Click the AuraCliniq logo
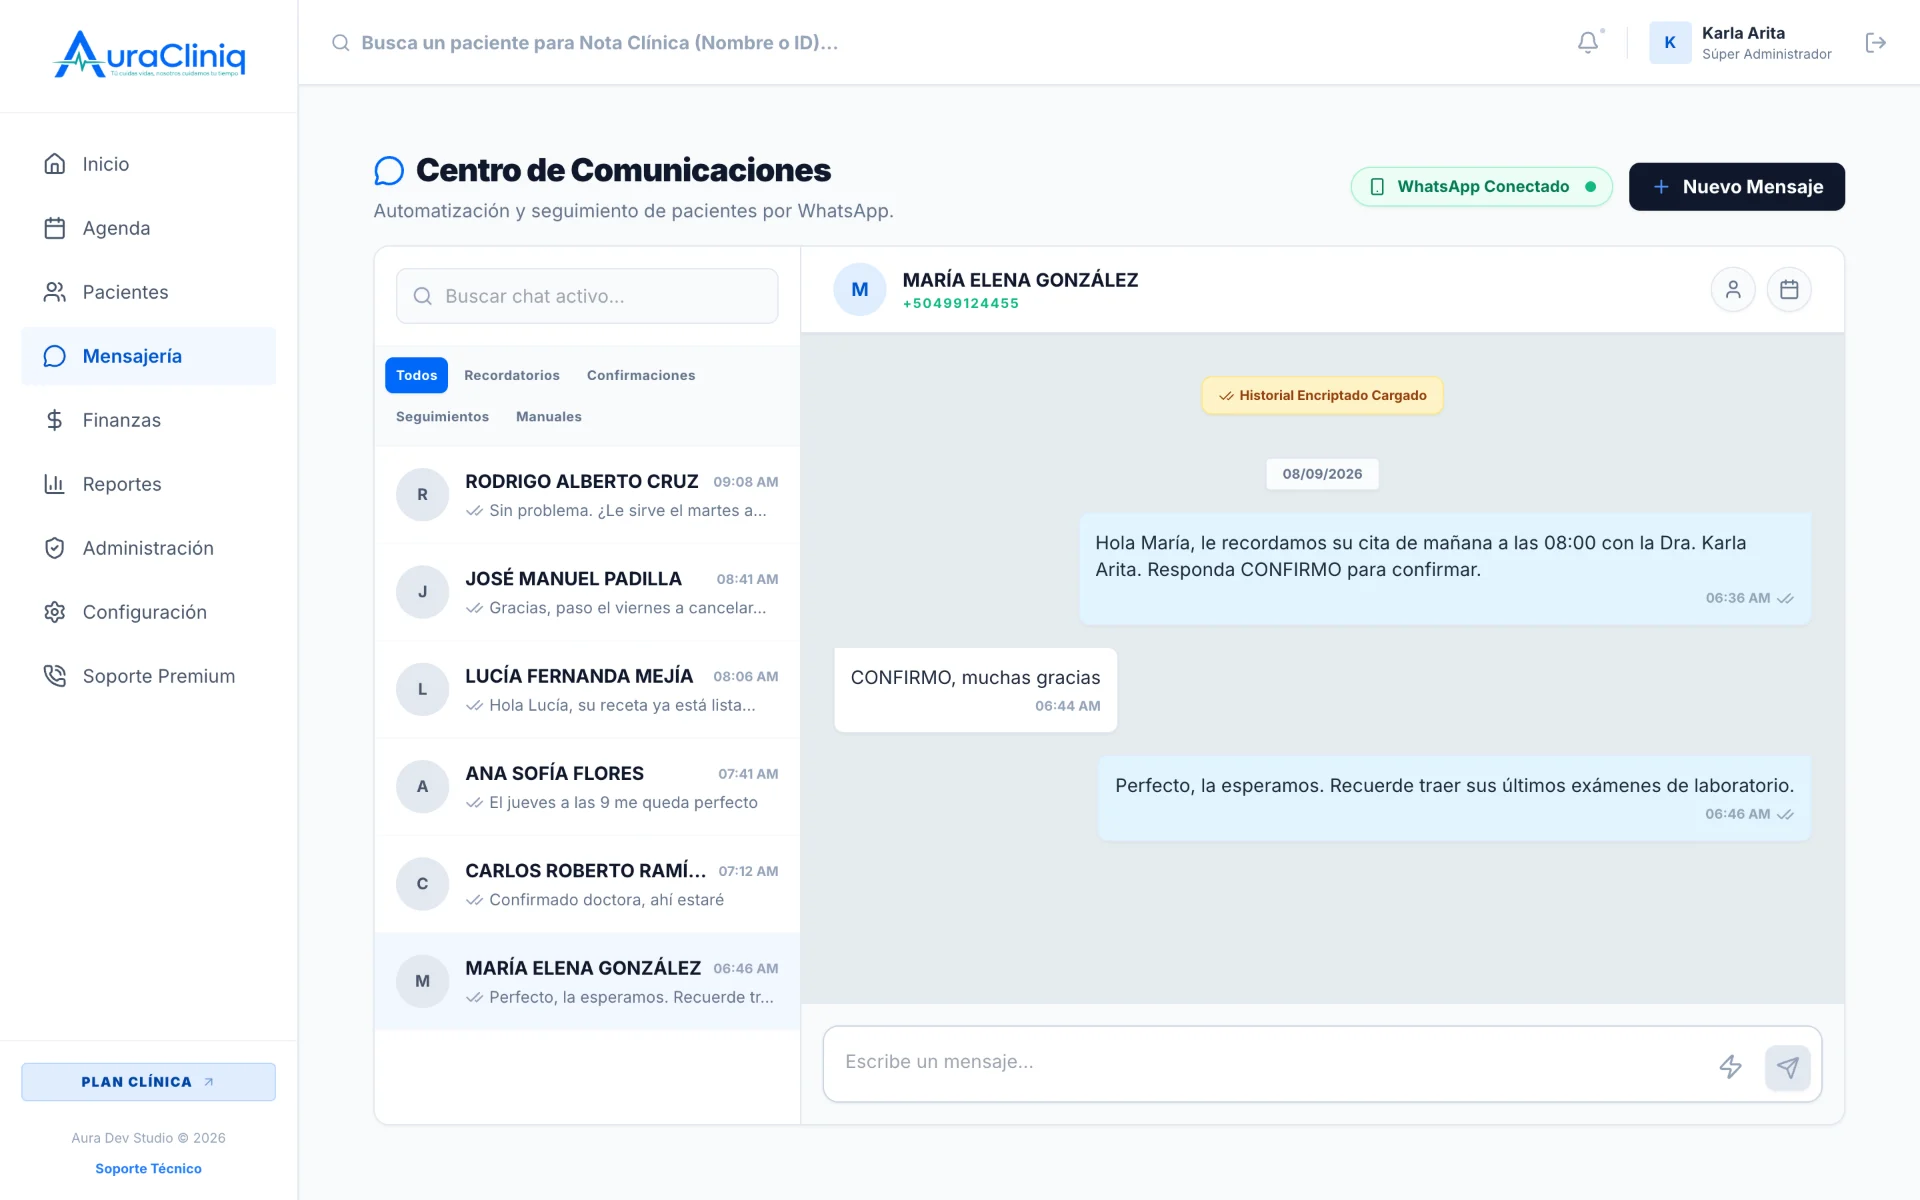 point(149,55)
